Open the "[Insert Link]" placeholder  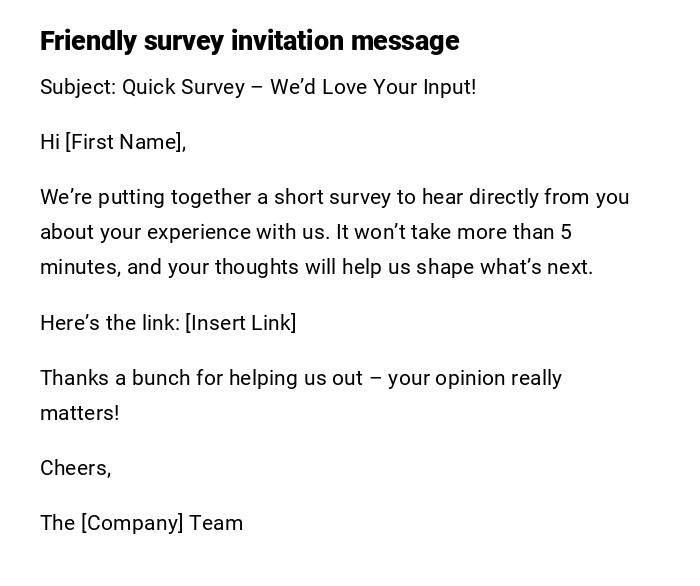coord(241,323)
